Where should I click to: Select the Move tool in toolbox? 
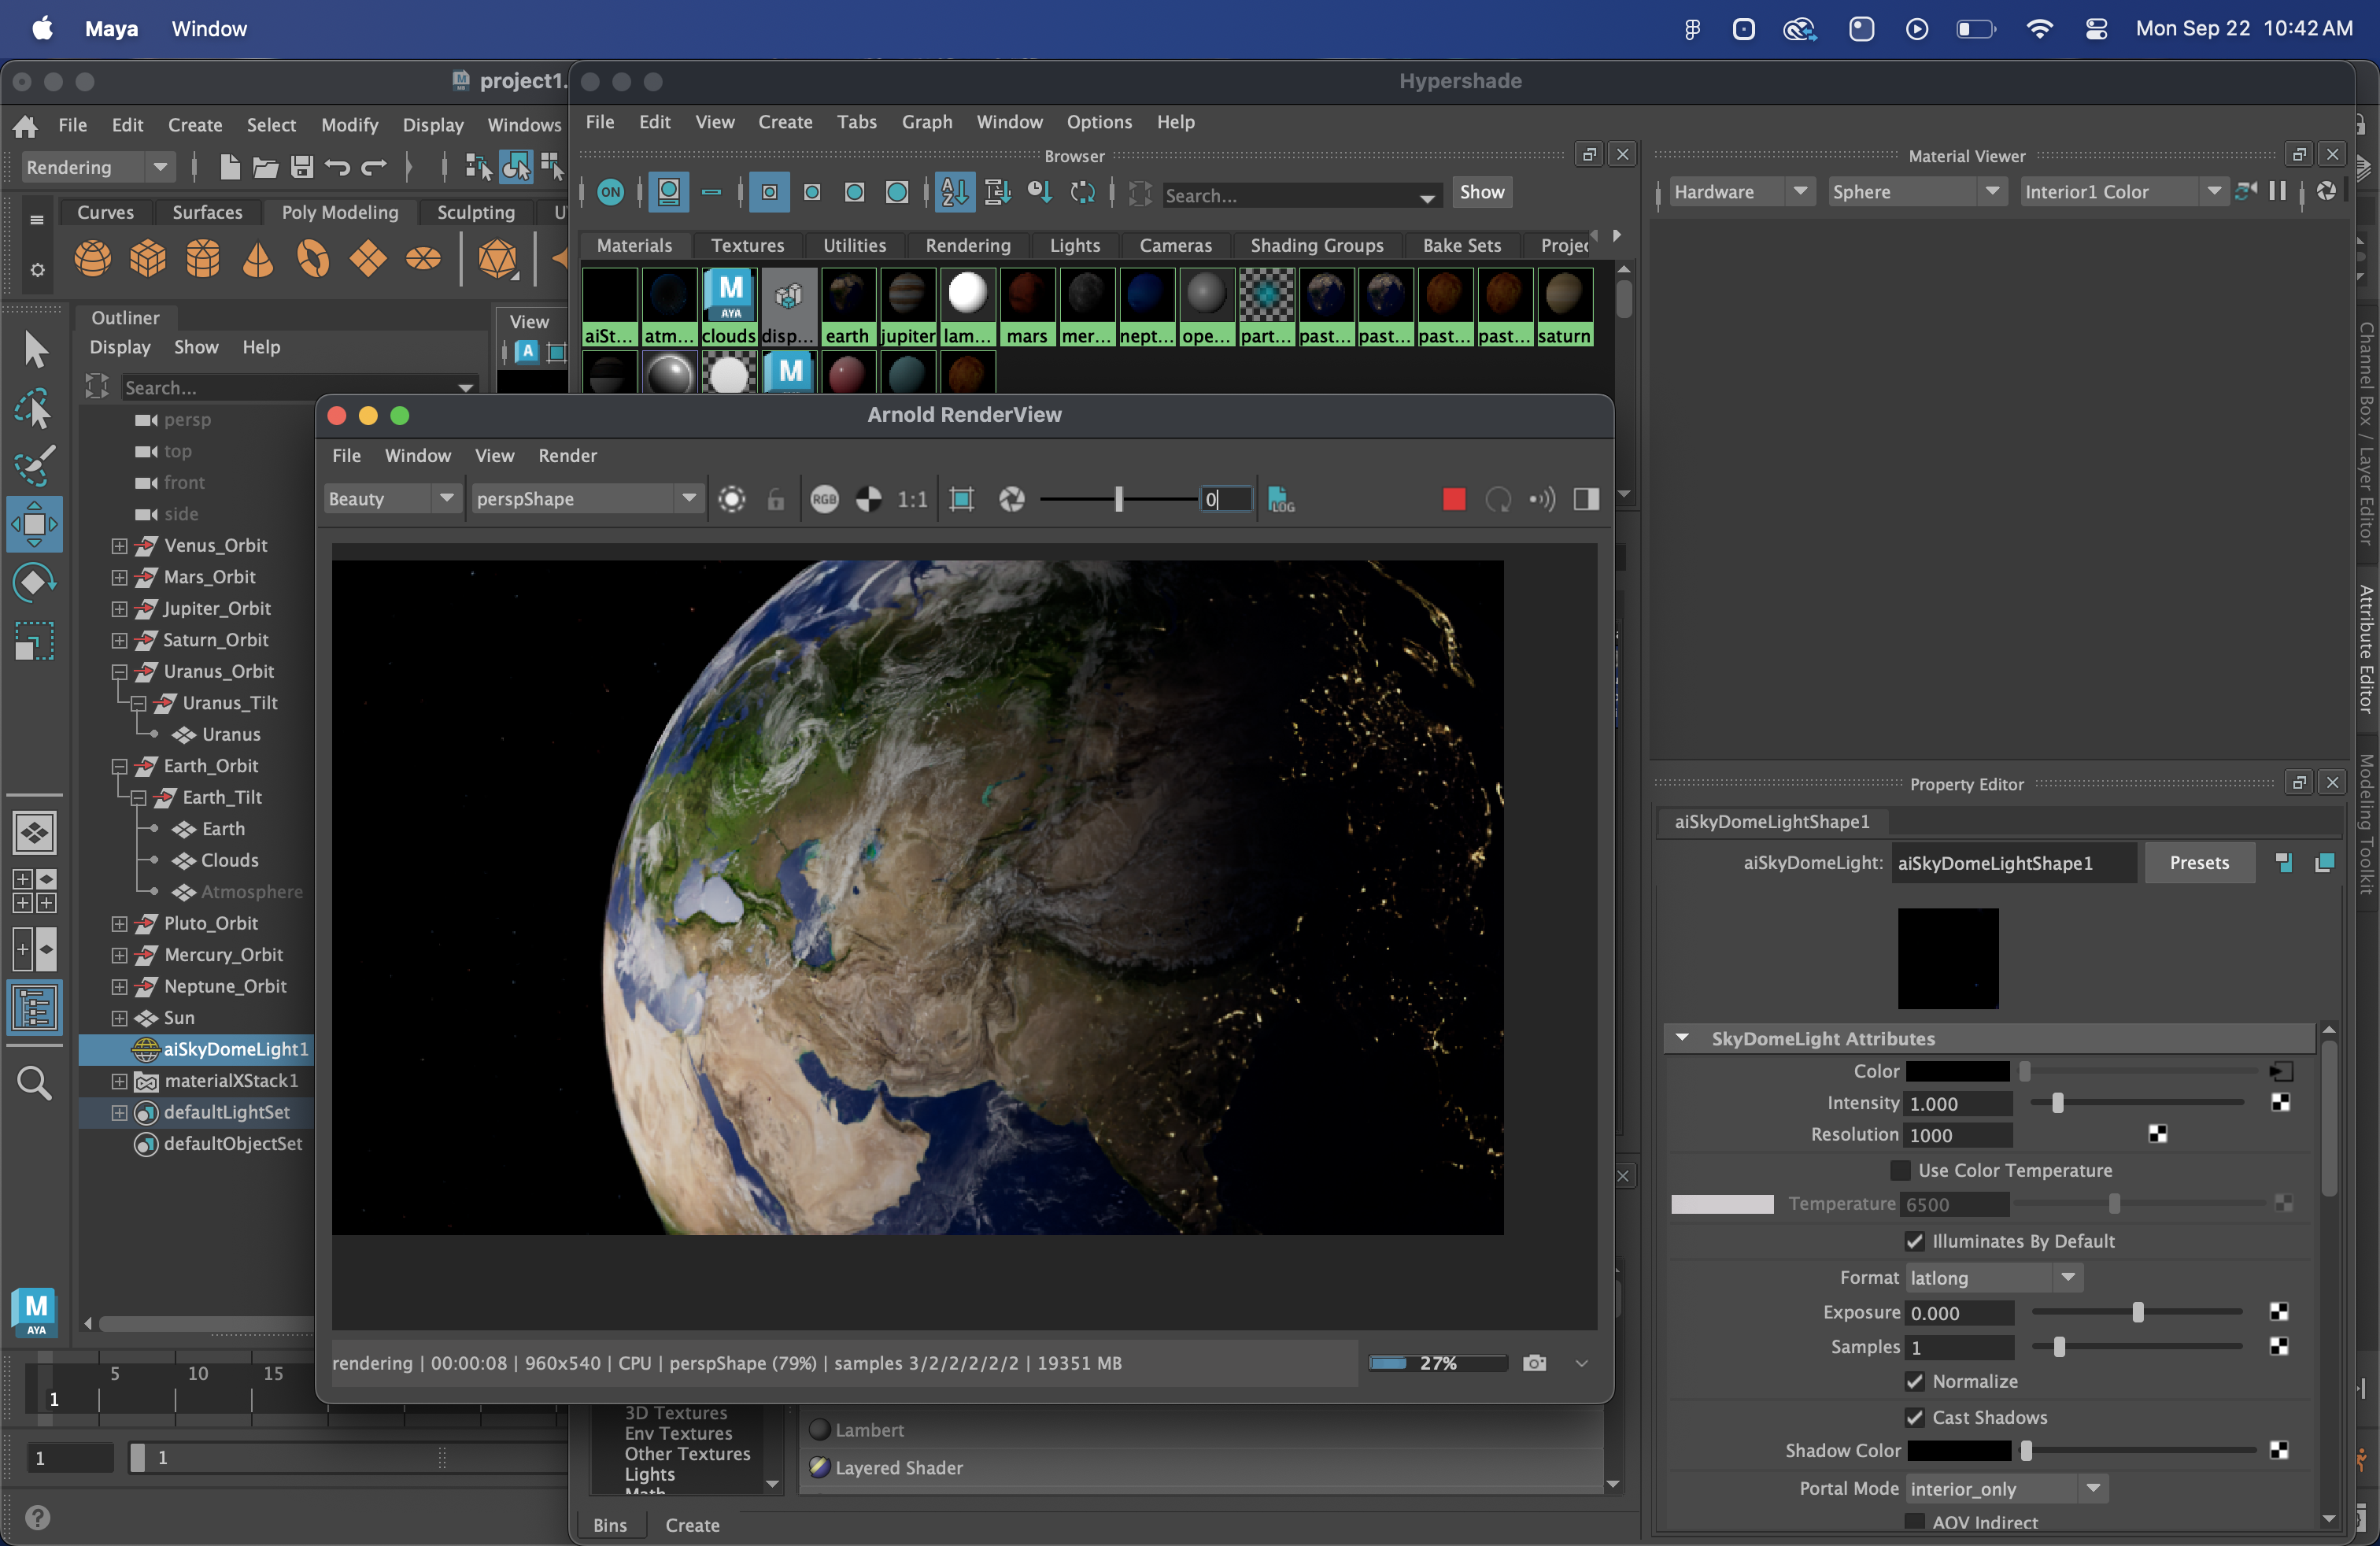coord(34,524)
